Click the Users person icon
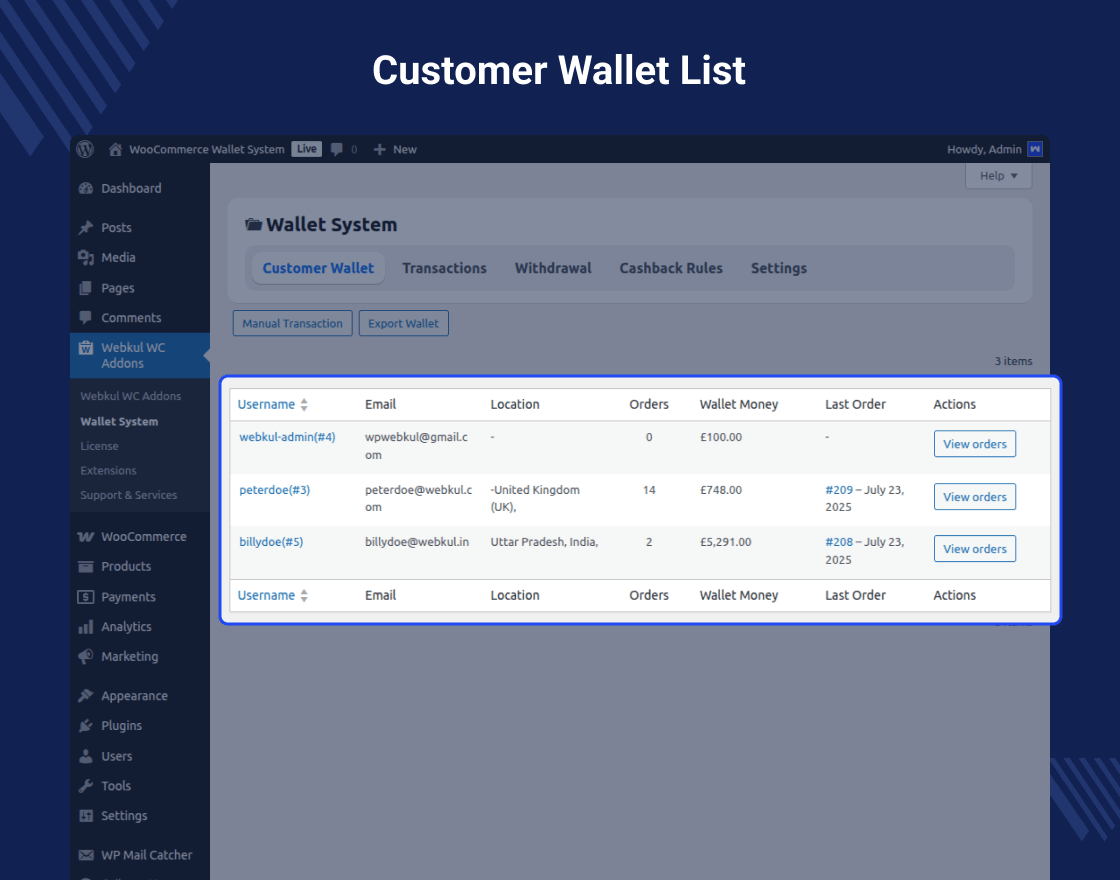1120x880 pixels. click(x=86, y=756)
